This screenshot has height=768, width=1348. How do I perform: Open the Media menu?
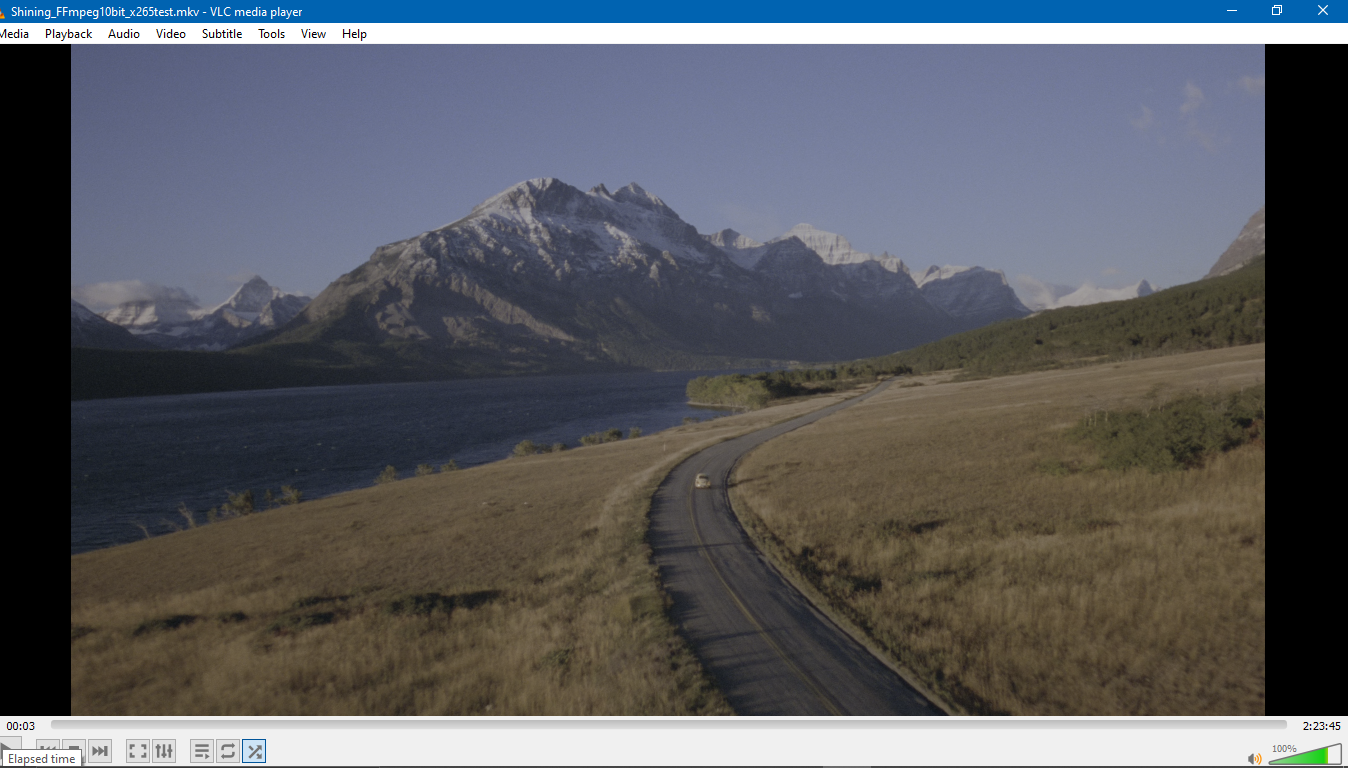pos(14,34)
